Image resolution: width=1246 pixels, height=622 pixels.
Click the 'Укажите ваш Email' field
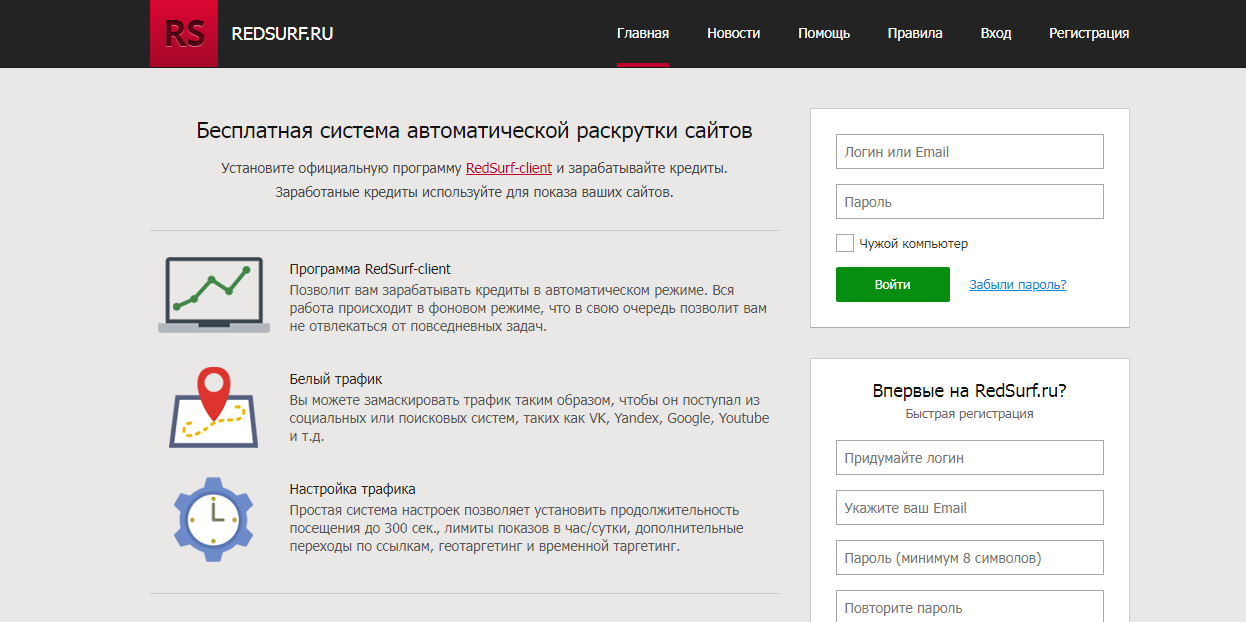[969, 508]
